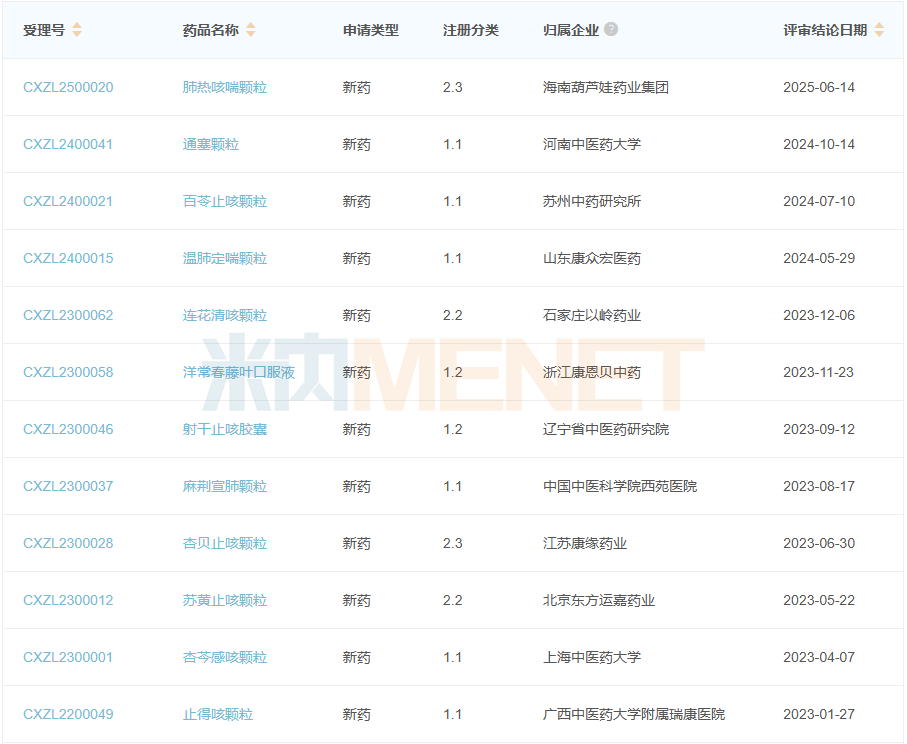
Task: Open drug link 麻荆宣肺颗粒
Action: click(x=225, y=486)
